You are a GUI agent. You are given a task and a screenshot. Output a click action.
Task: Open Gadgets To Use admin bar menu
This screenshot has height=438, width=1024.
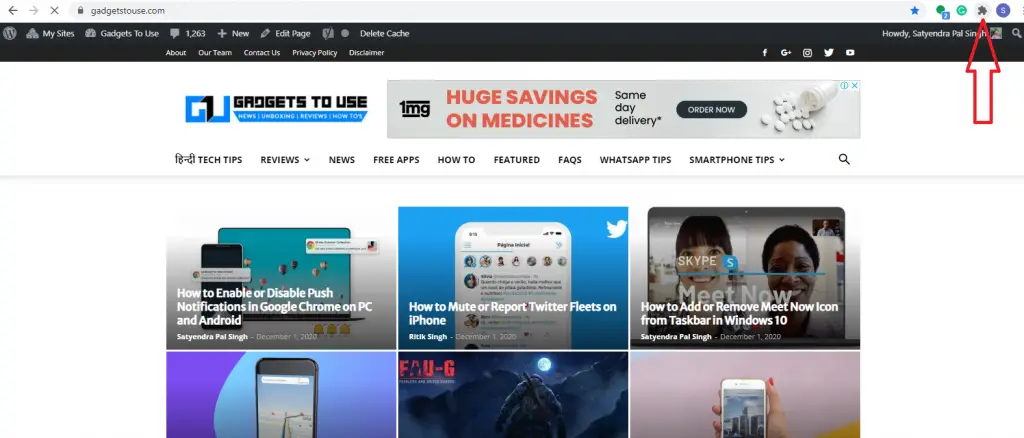click(x=122, y=33)
